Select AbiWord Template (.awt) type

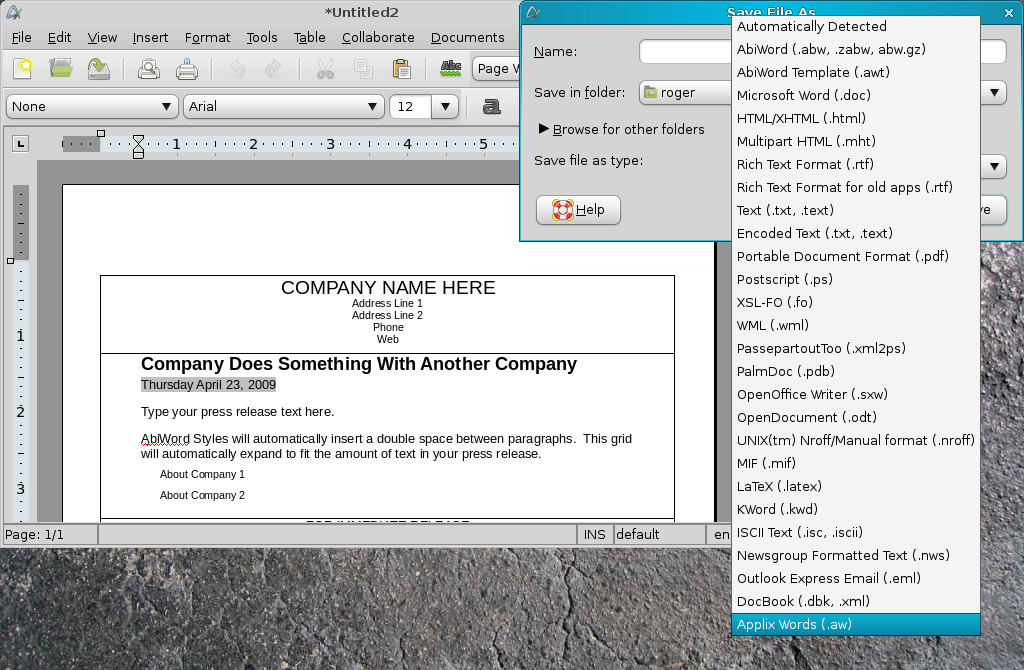(856, 72)
